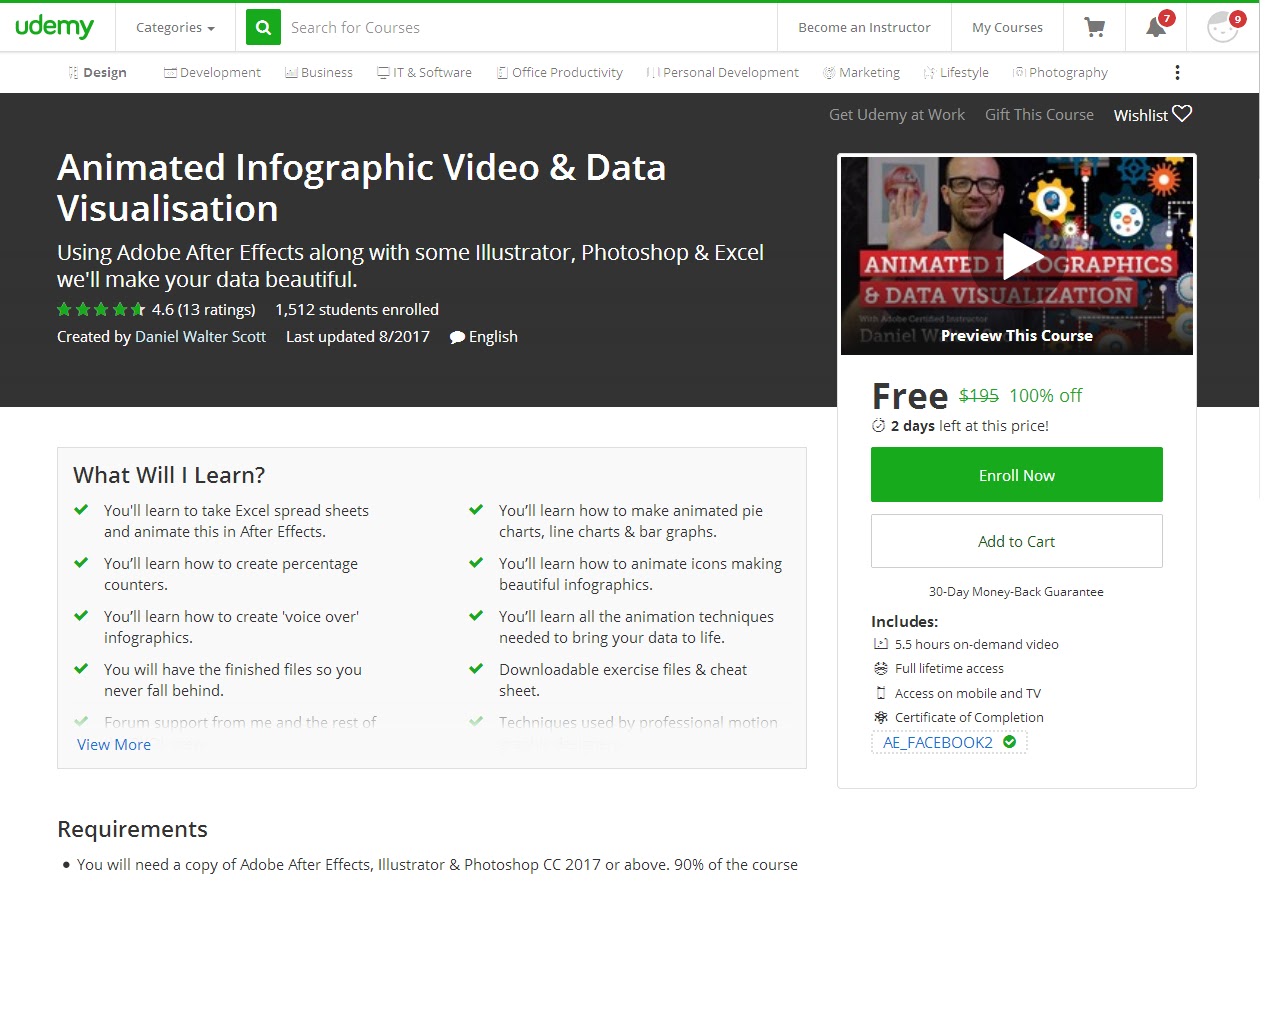Select the Photography category
Image resolution: width=1280 pixels, height=1024 pixels.
coord(1060,72)
